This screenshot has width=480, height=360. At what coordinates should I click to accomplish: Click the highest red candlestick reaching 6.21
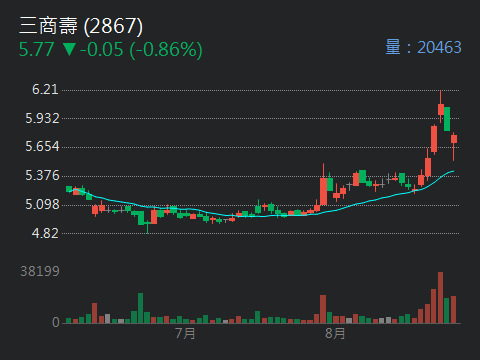(x=441, y=107)
